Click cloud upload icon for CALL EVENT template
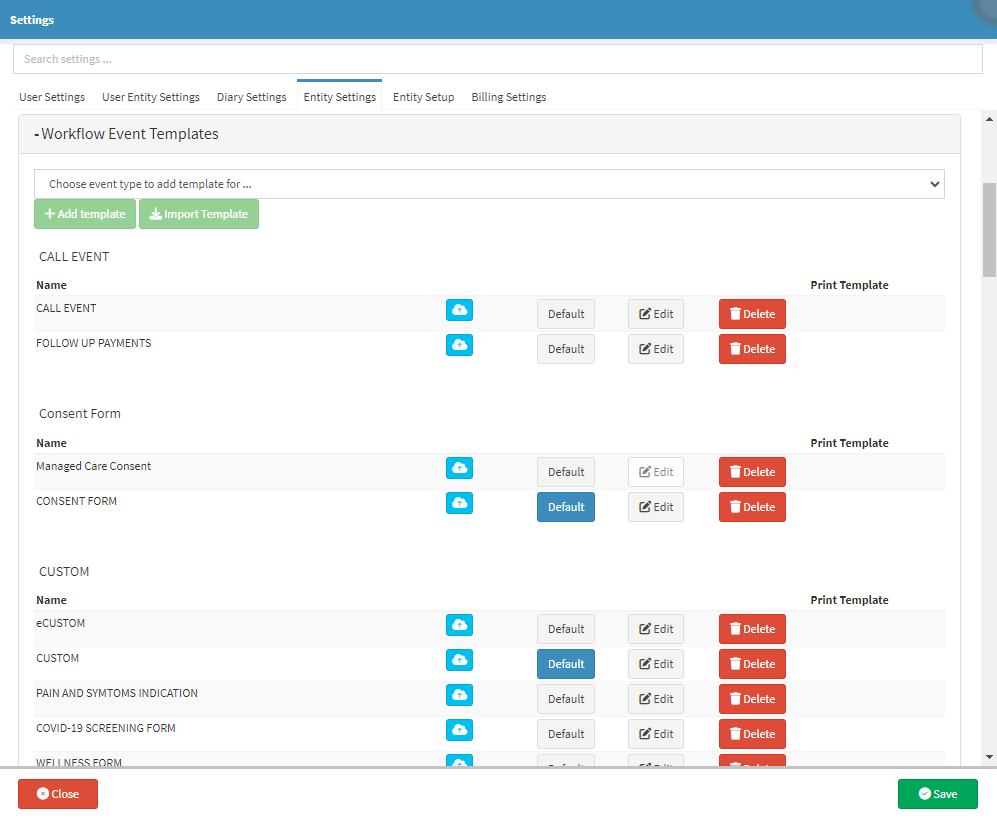The image size is (997, 818). 459,310
